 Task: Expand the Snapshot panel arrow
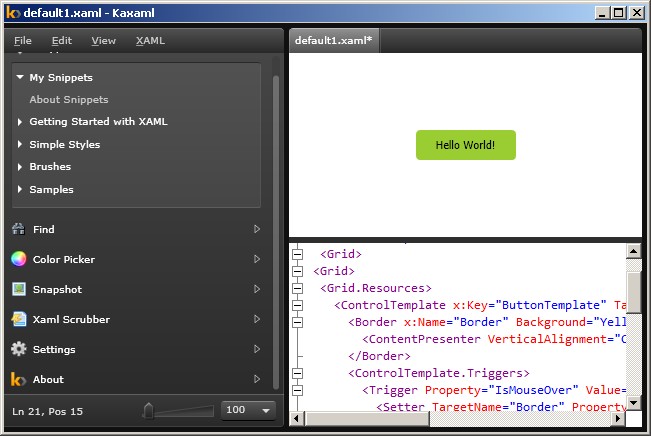[x=257, y=289]
